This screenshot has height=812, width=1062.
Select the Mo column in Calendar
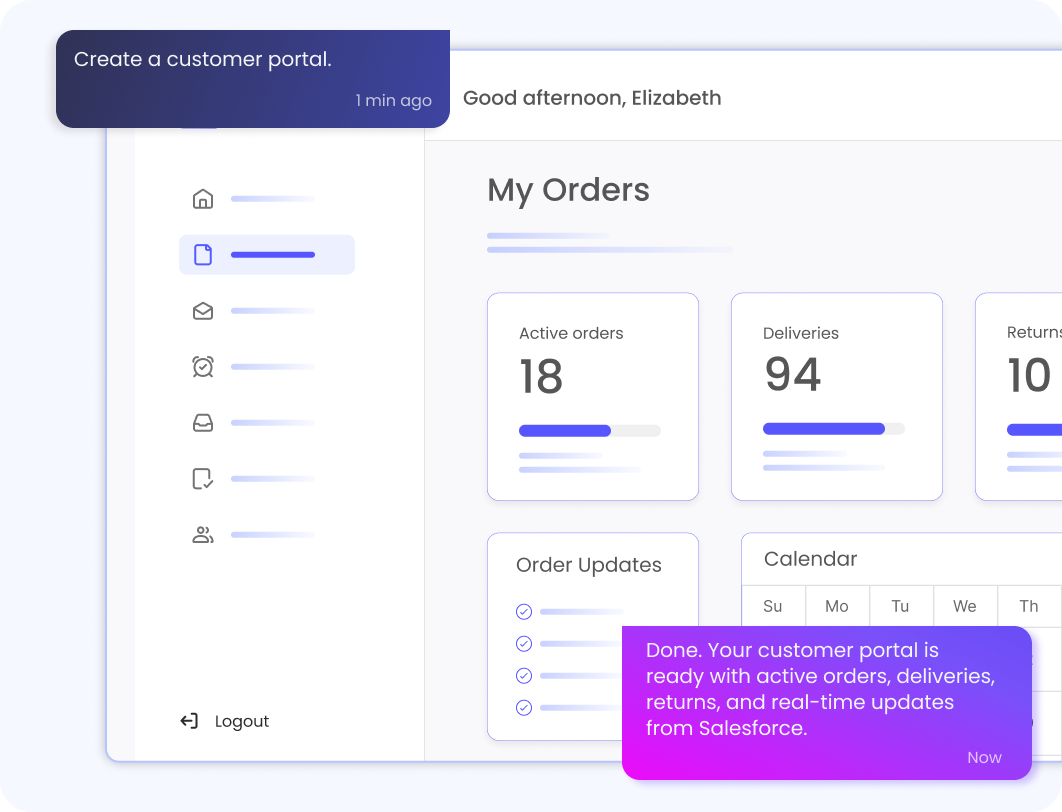point(837,606)
